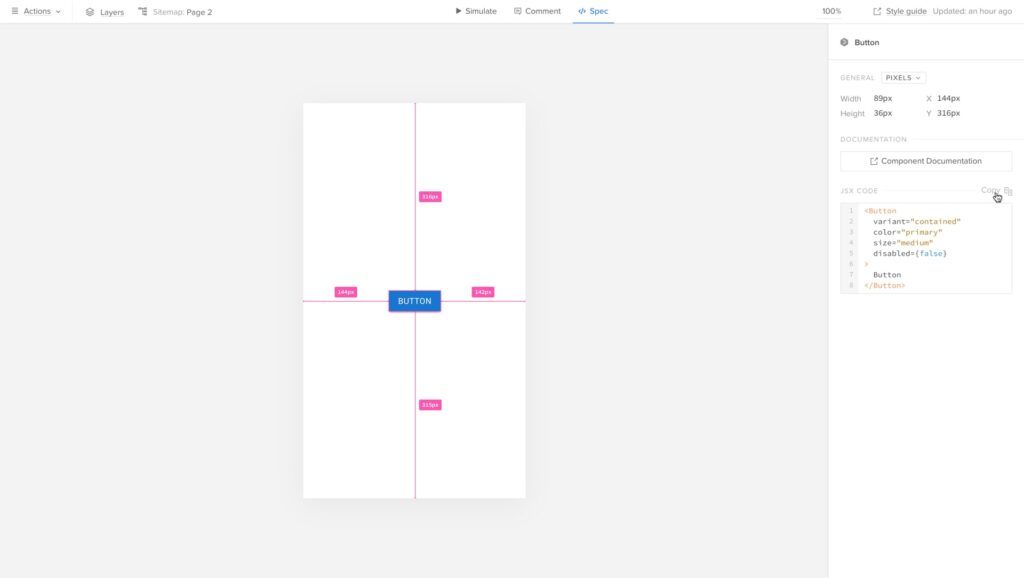This screenshot has height=578, width=1024.
Task: Click the copy-to-clipboard icon beside Copy
Action: 1007,190
